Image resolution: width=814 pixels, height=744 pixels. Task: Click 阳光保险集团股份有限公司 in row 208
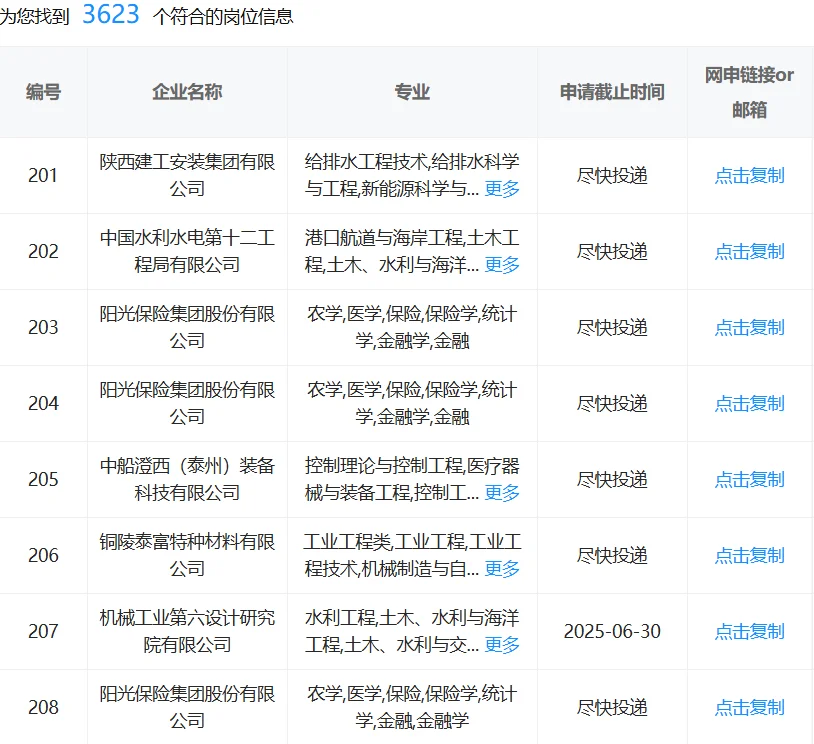(x=187, y=707)
